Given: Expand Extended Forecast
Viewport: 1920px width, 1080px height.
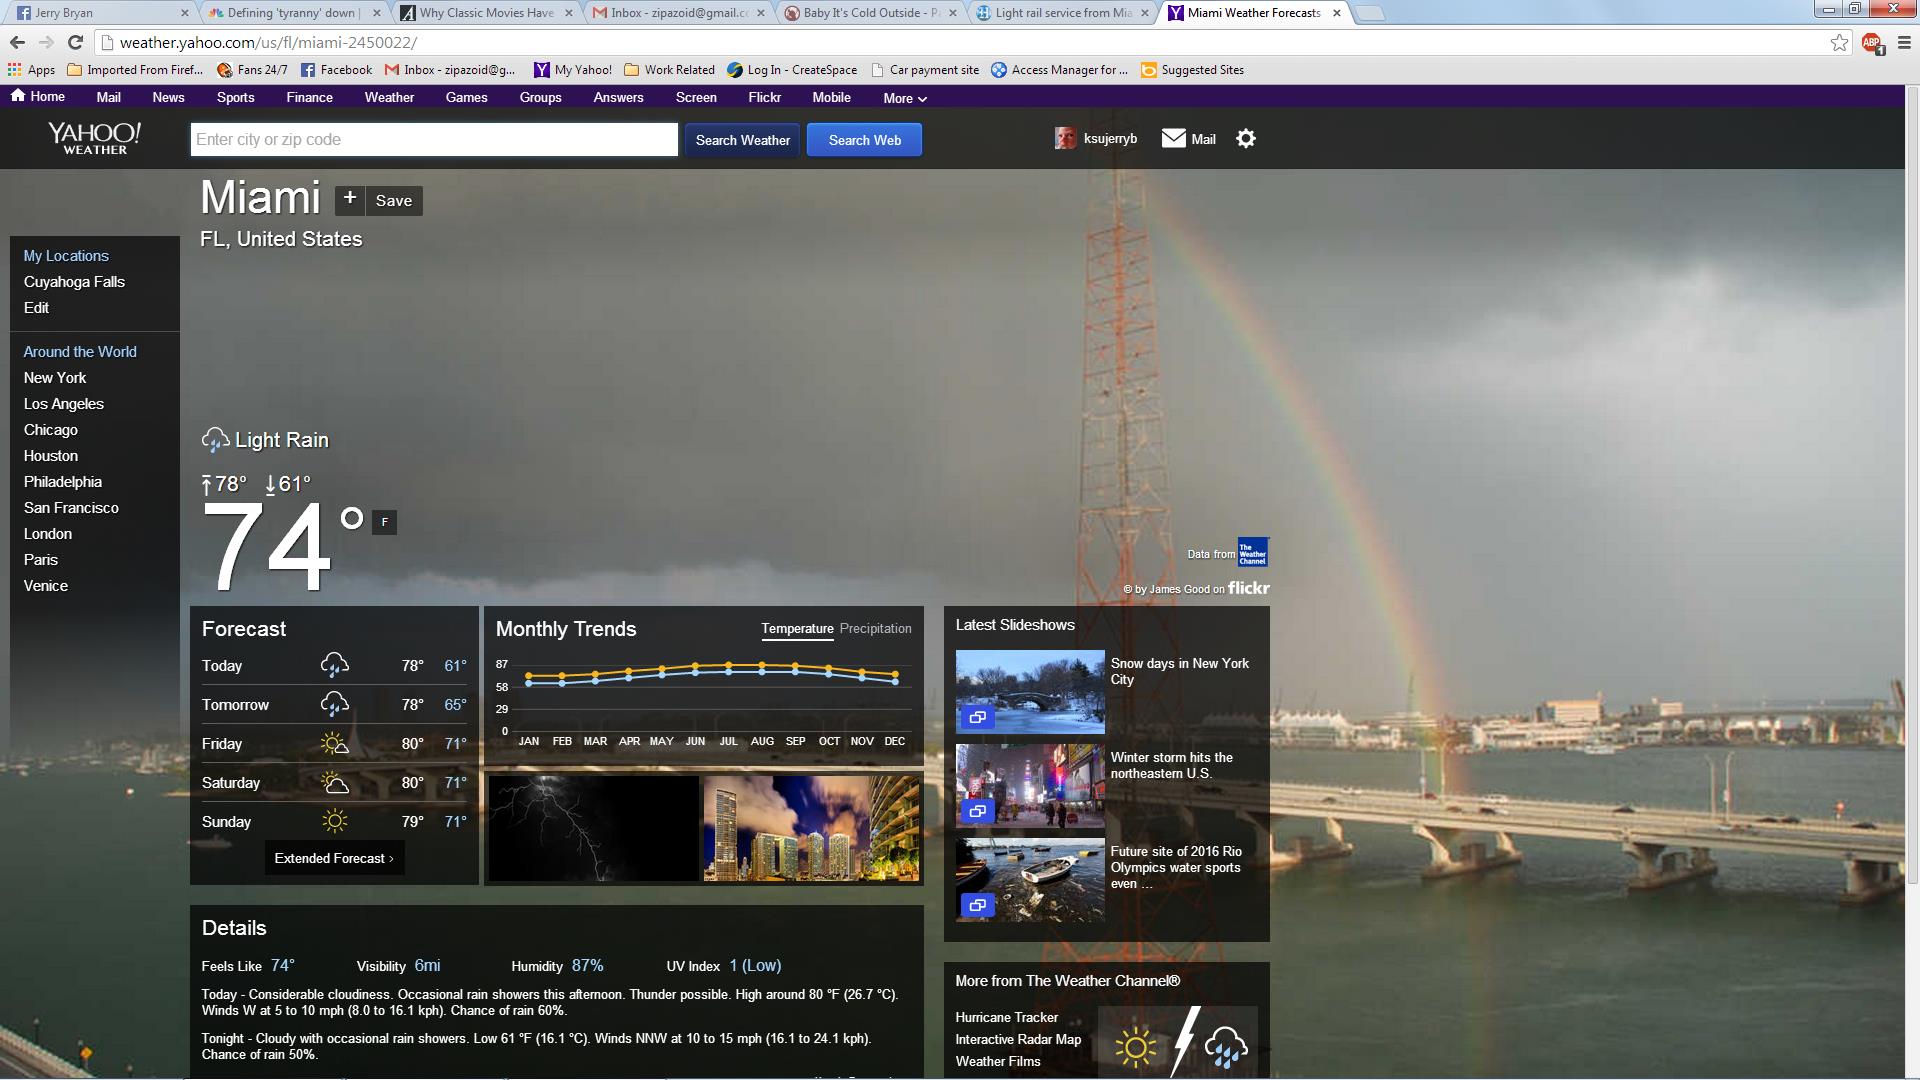Looking at the screenshot, I should coord(334,858).
